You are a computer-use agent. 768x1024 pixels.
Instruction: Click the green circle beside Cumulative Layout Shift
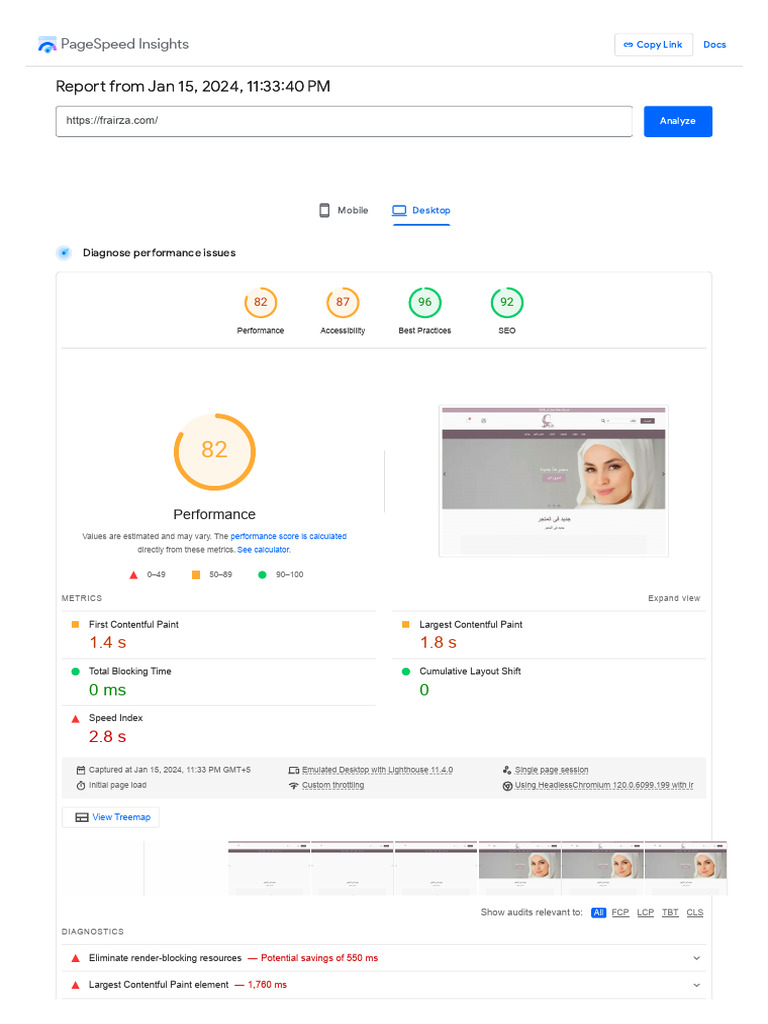[x=406, y=671]
